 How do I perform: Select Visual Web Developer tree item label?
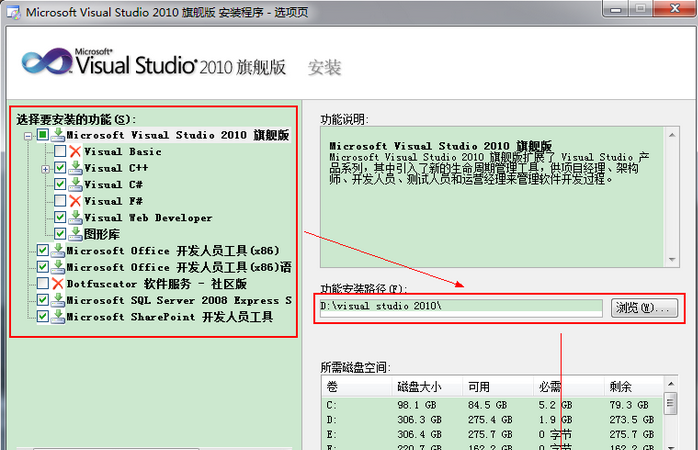click(148, 217)
